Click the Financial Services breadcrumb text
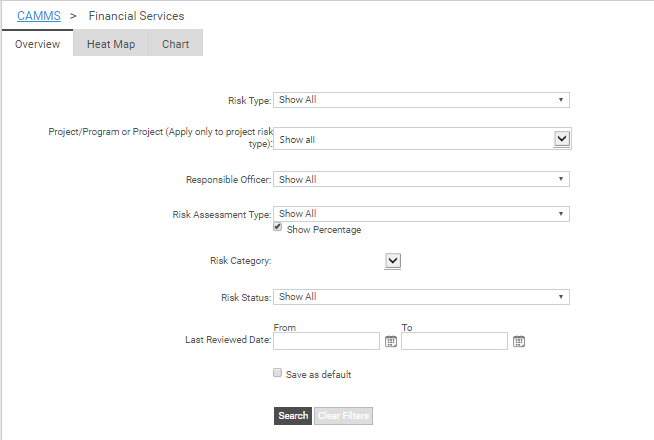The image size is (654, 440). tap(136, 16)
